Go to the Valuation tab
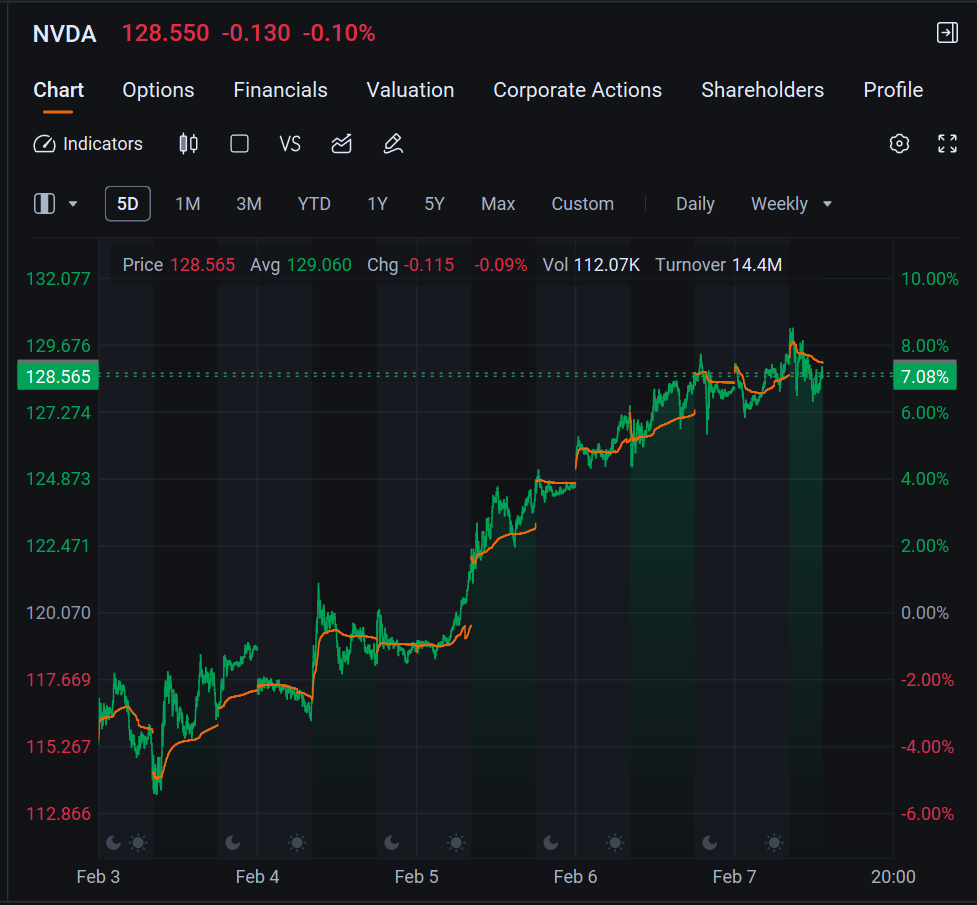Screen dimensions: 977x905 coord(410,90)
